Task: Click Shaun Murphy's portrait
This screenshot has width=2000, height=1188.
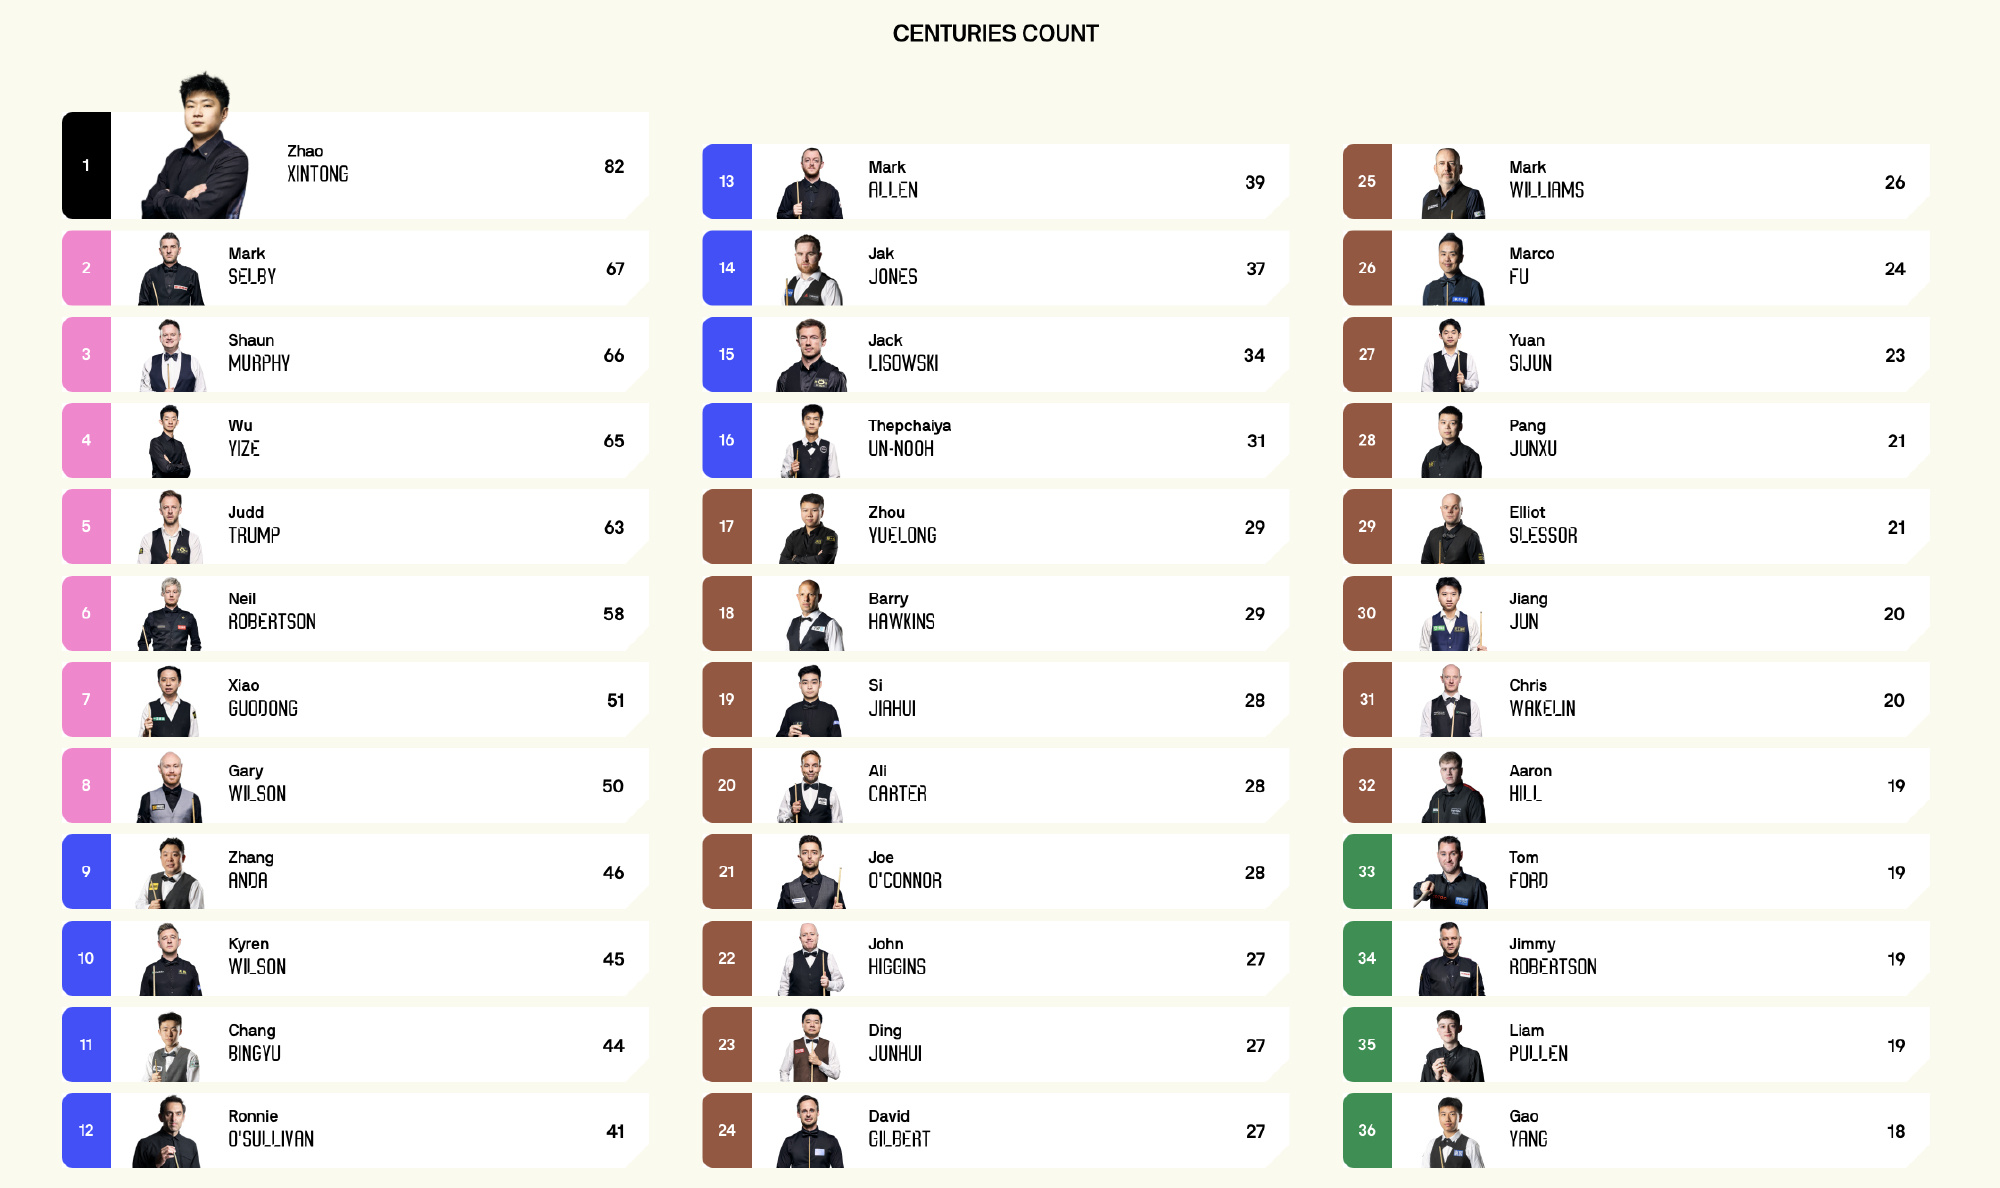Action: [171, 355]
